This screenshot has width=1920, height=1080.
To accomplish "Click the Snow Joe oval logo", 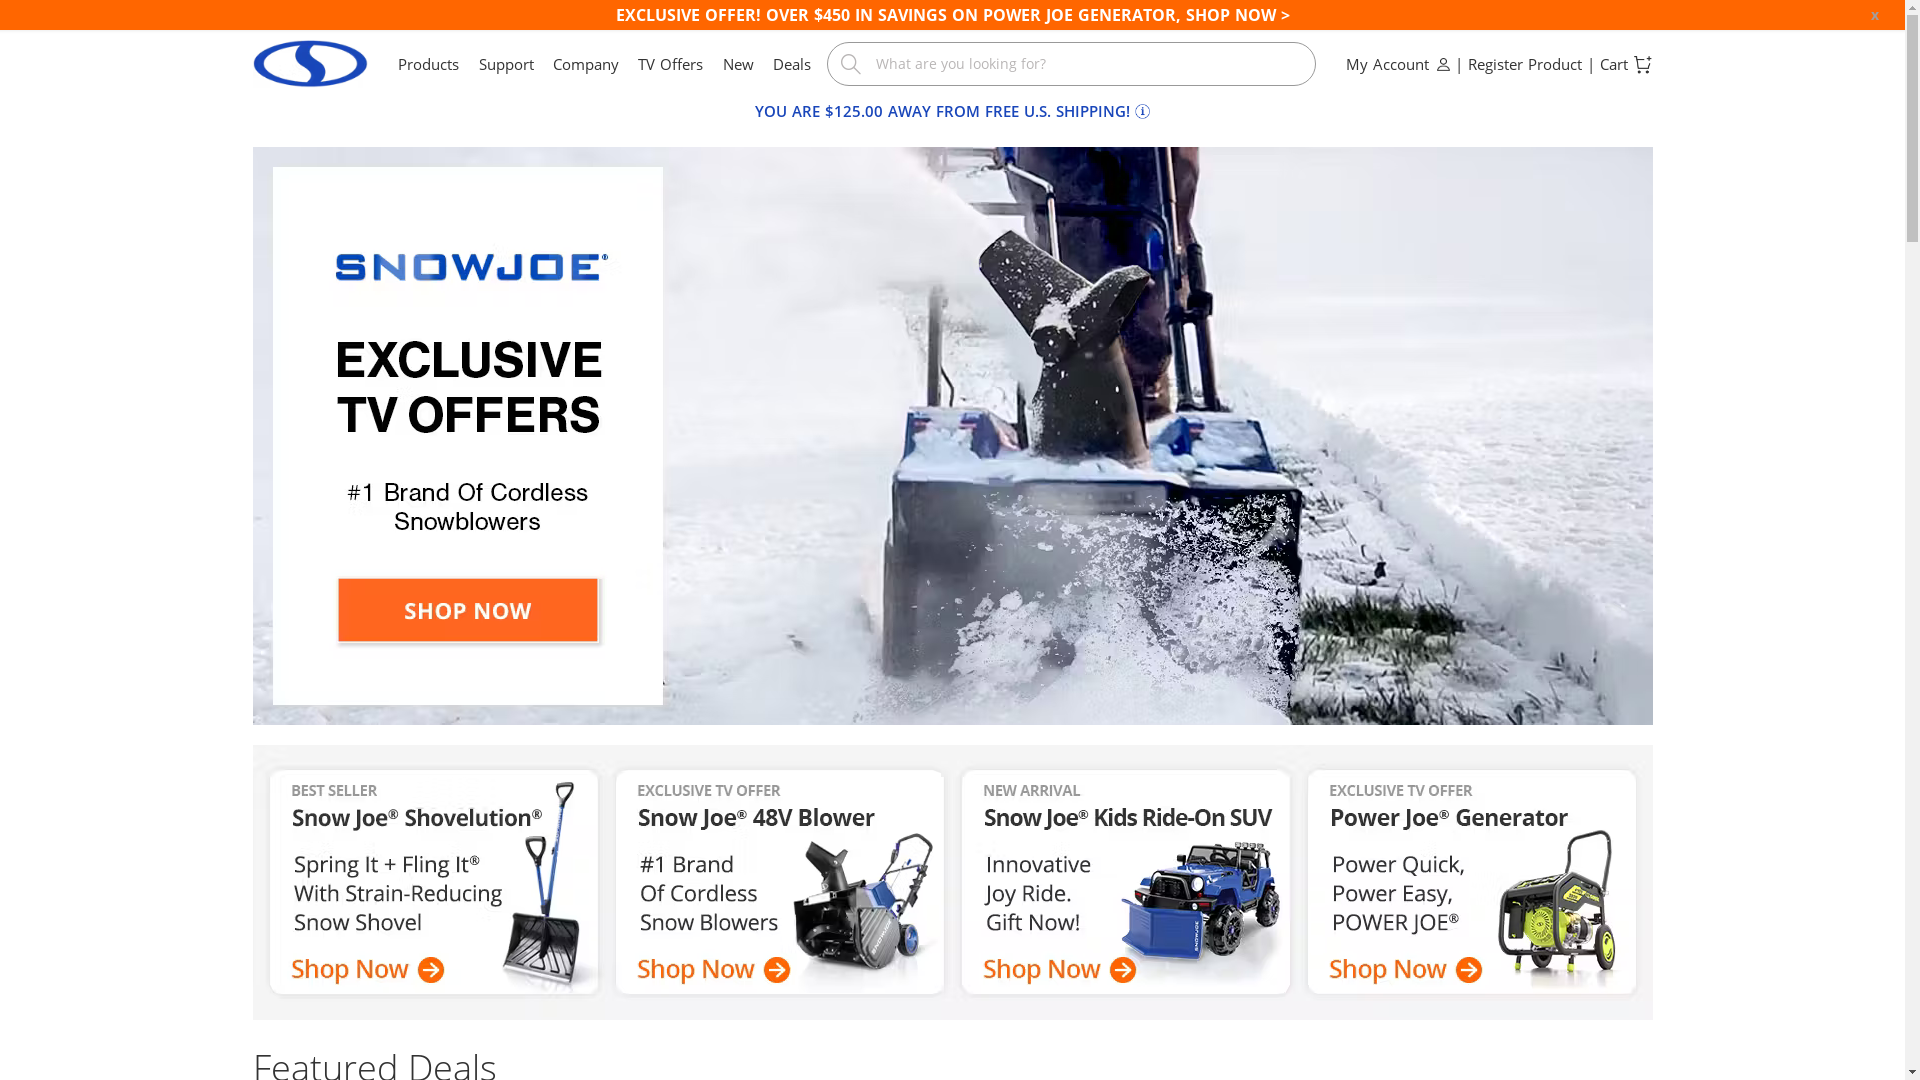I will click(x=310, y=64).
